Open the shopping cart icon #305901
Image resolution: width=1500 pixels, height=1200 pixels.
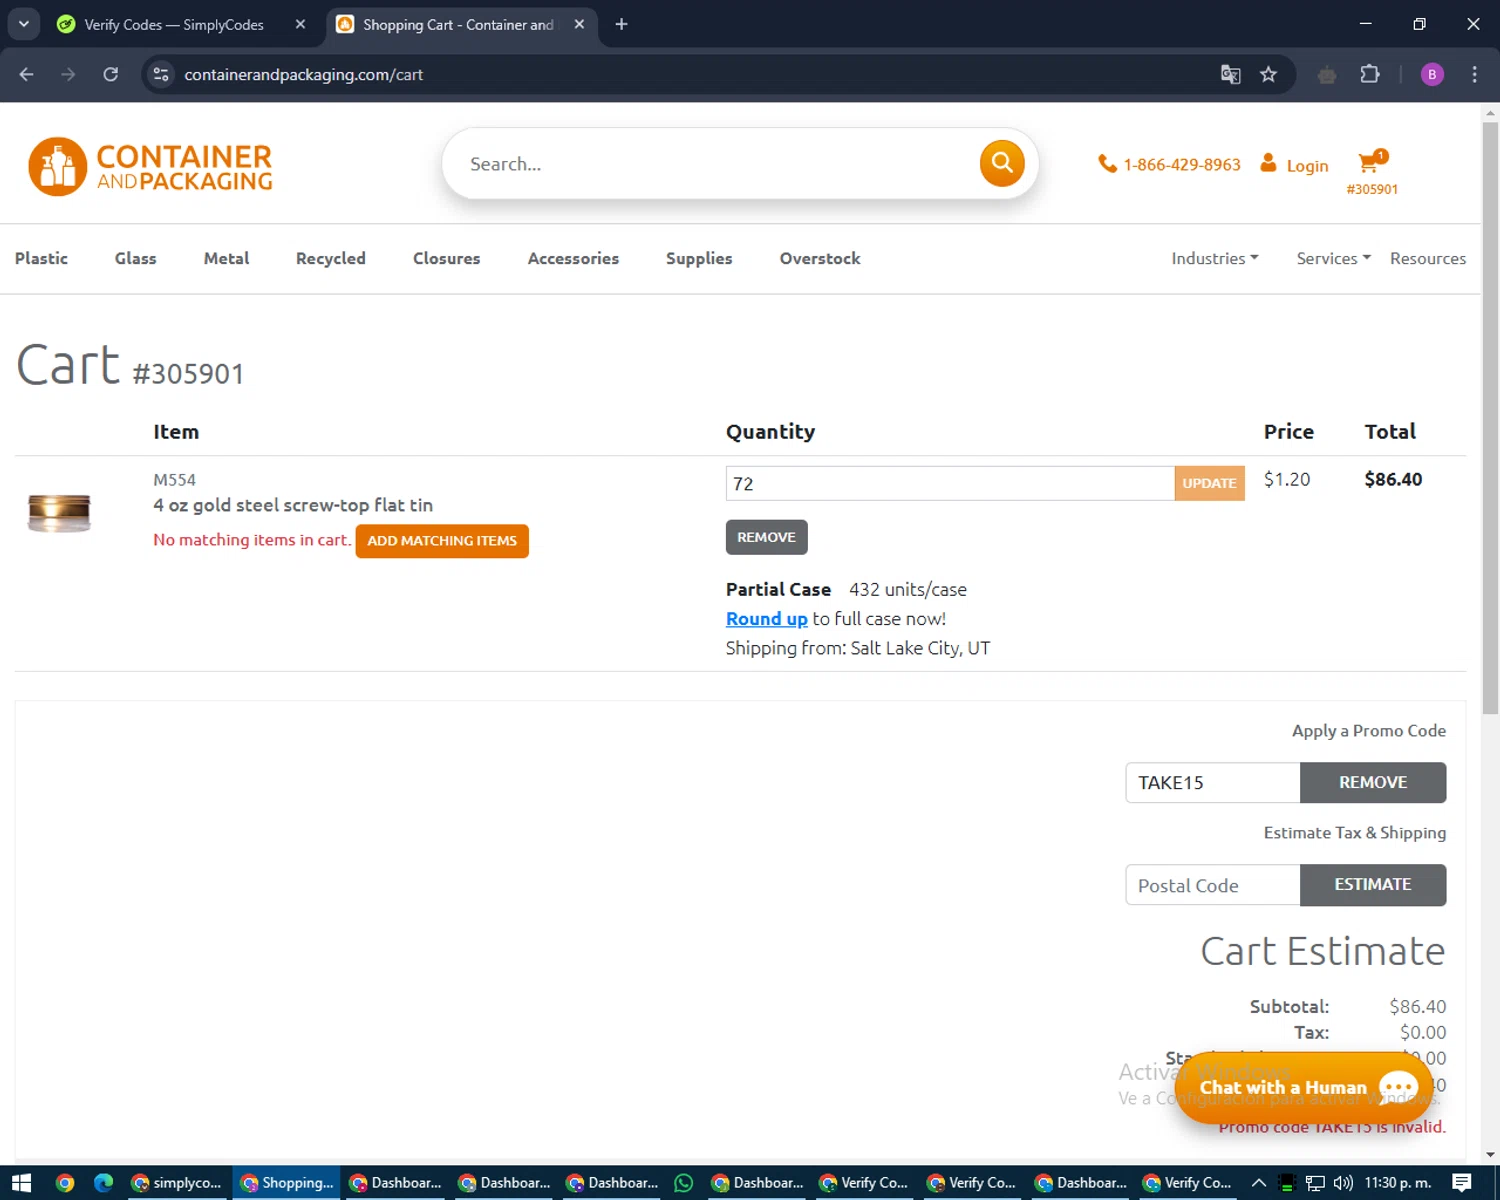pyautogui.click(x=1372, y=172)
